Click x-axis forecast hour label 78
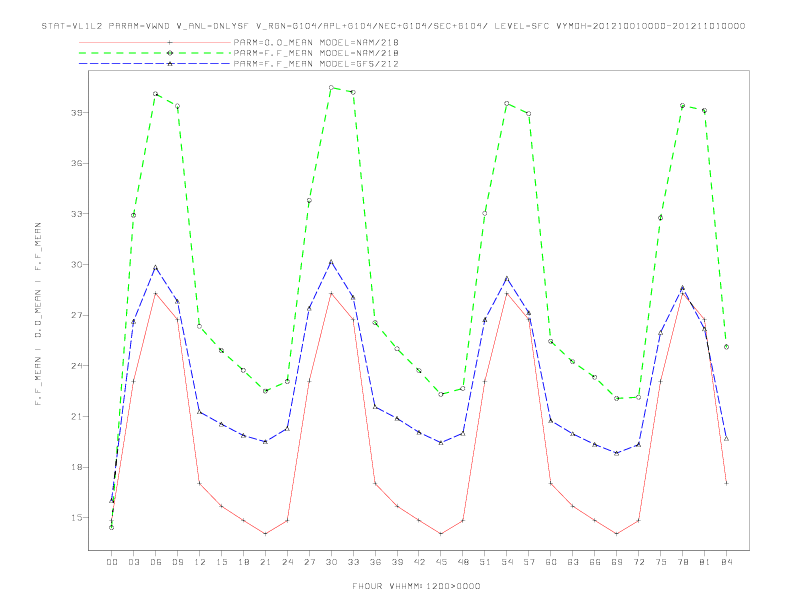The width and height of the screenshot is (792, 612). point(682,562)
